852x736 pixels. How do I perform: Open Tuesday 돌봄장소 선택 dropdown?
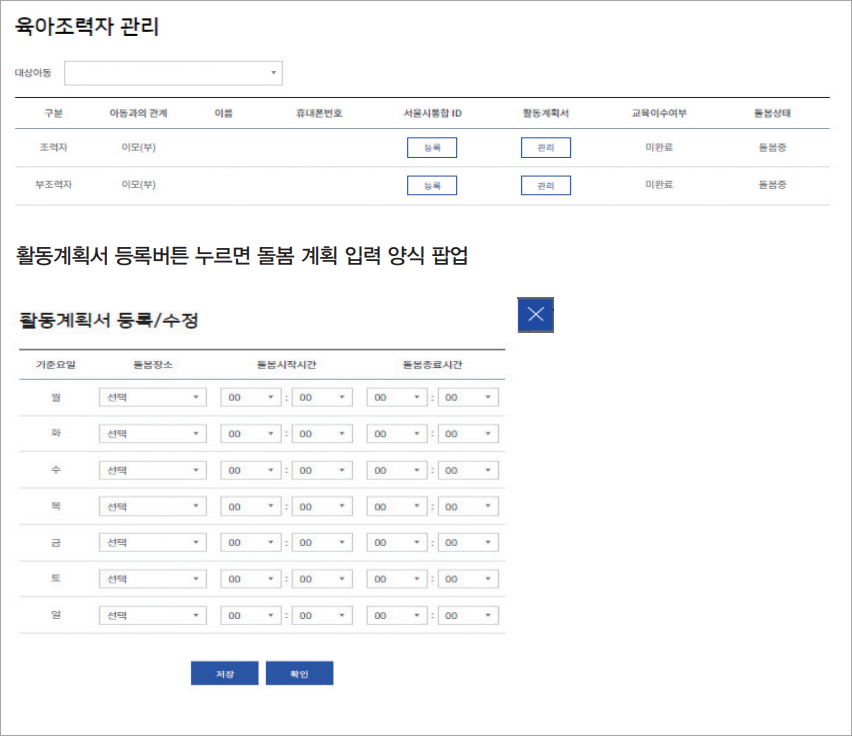(152, 433)
